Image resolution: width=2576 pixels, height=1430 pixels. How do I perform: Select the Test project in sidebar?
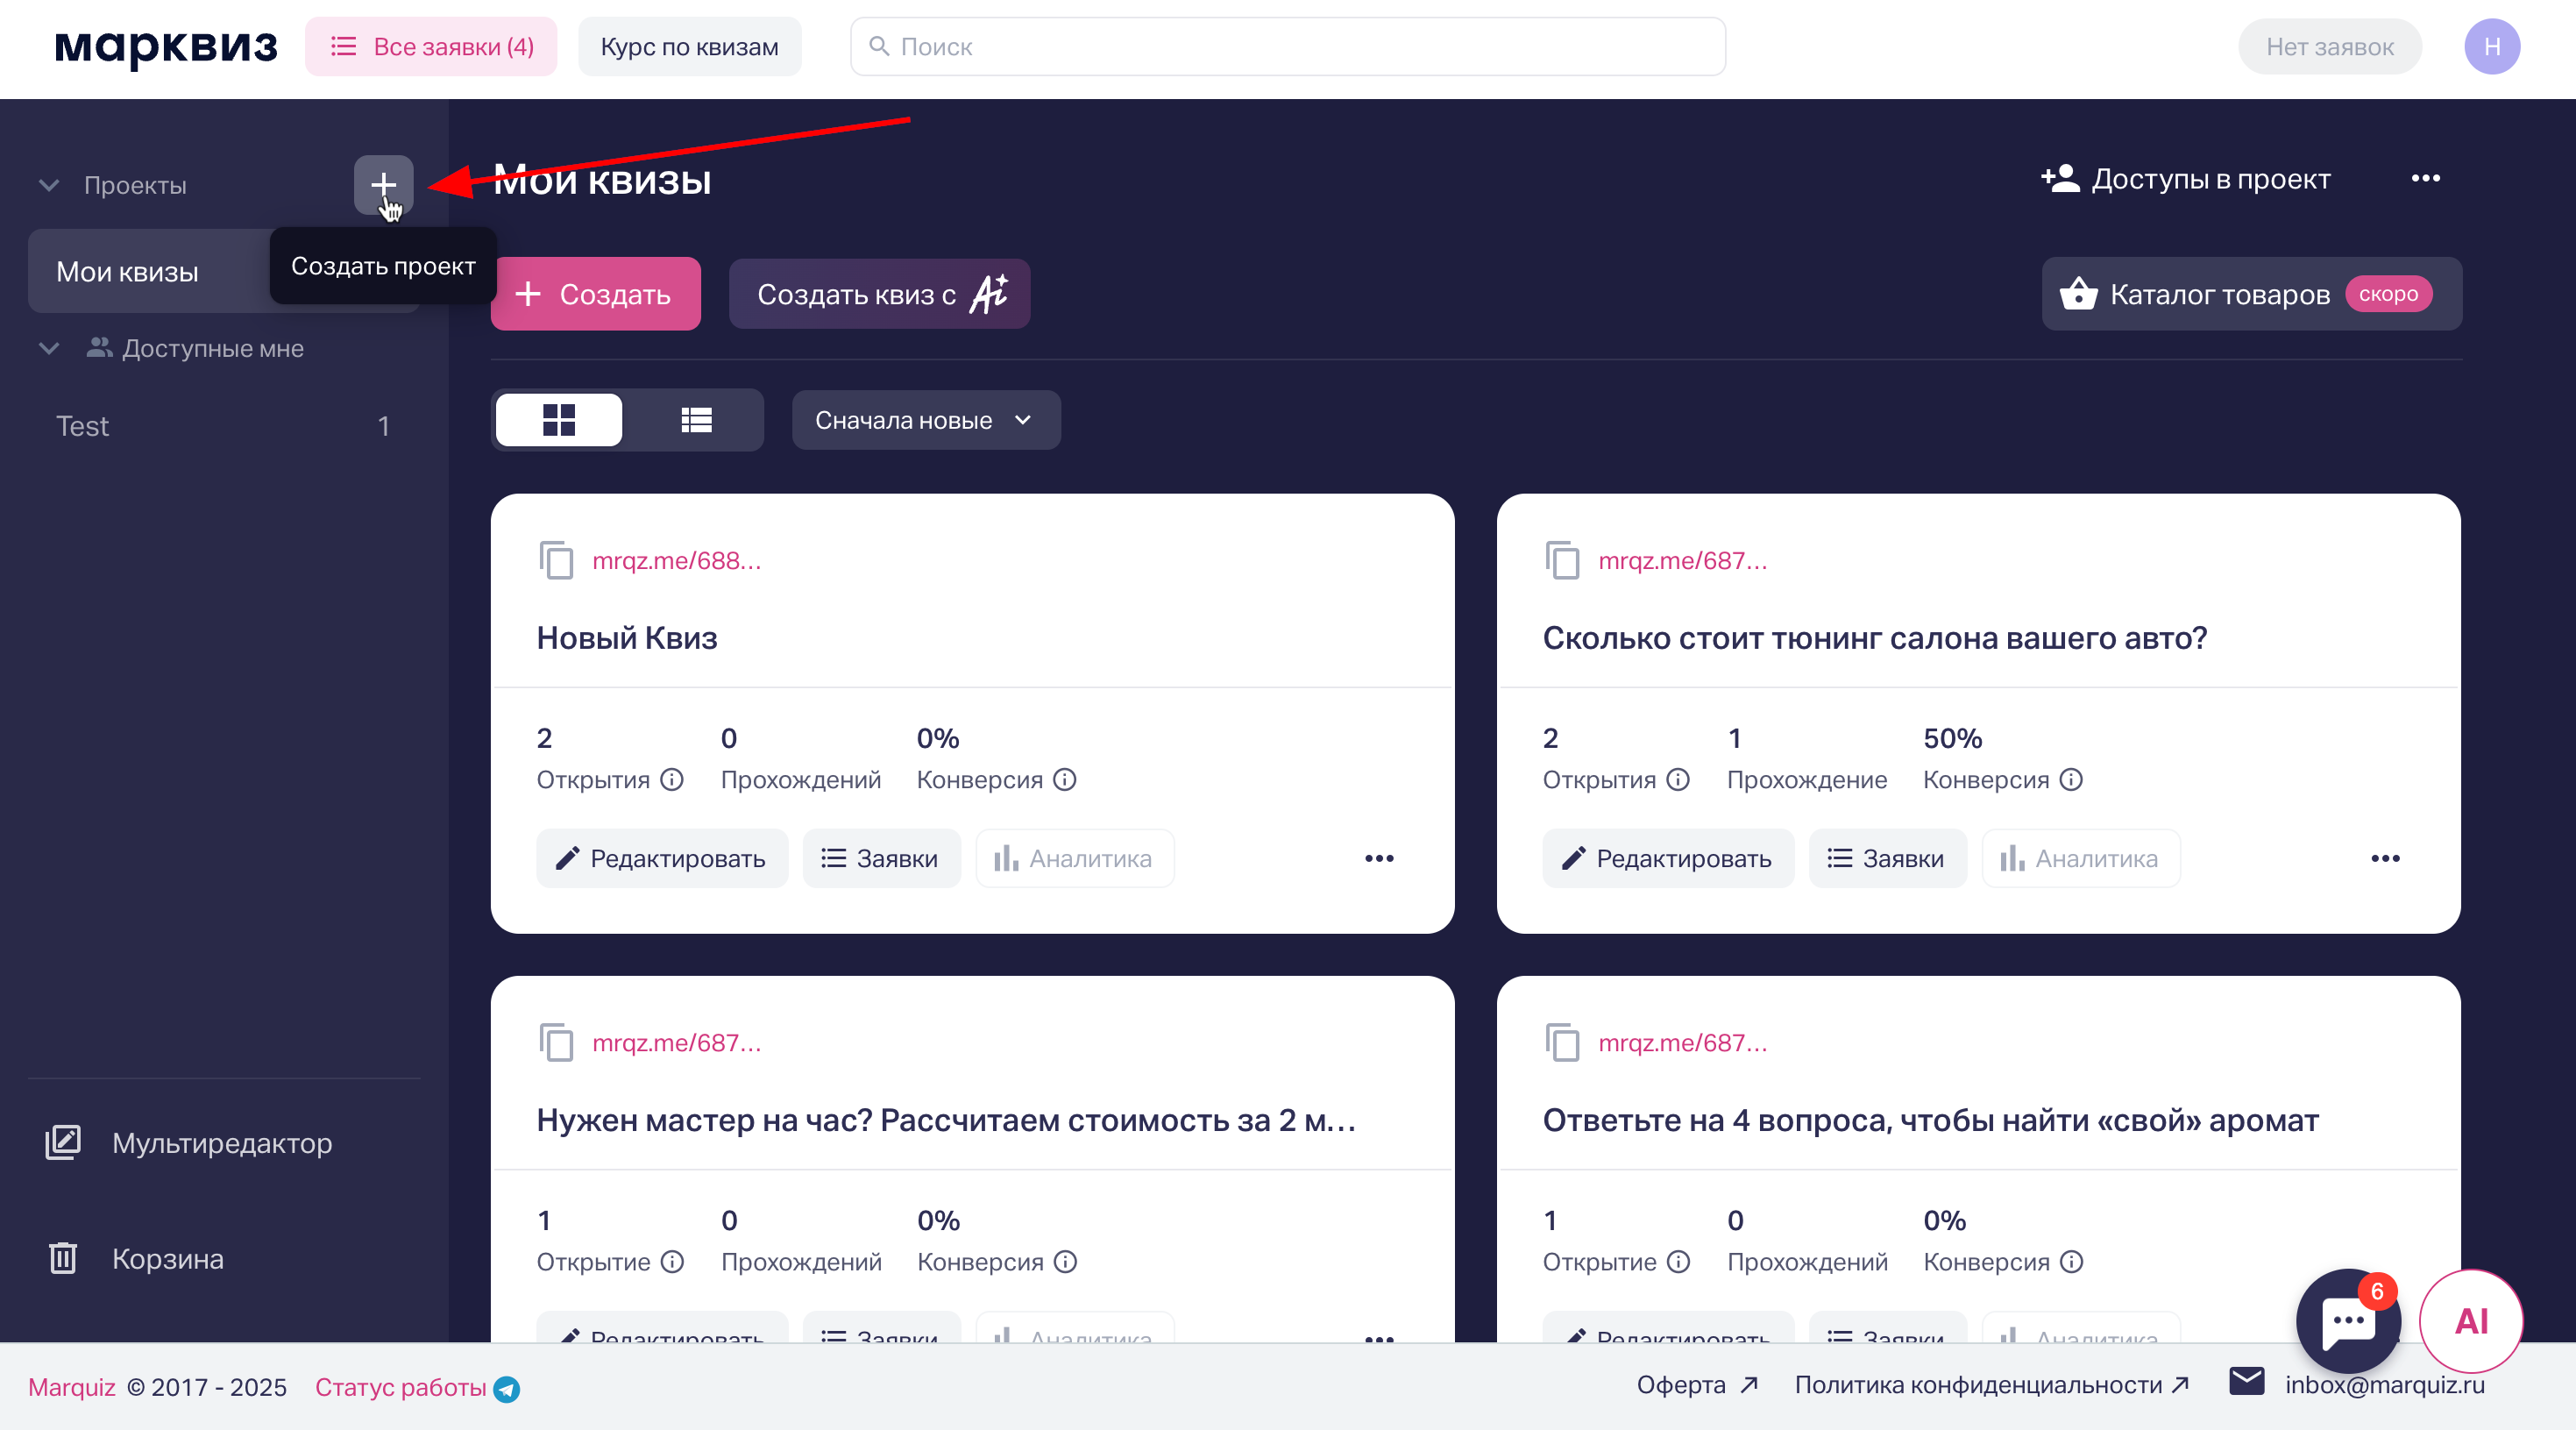[83, 426]
